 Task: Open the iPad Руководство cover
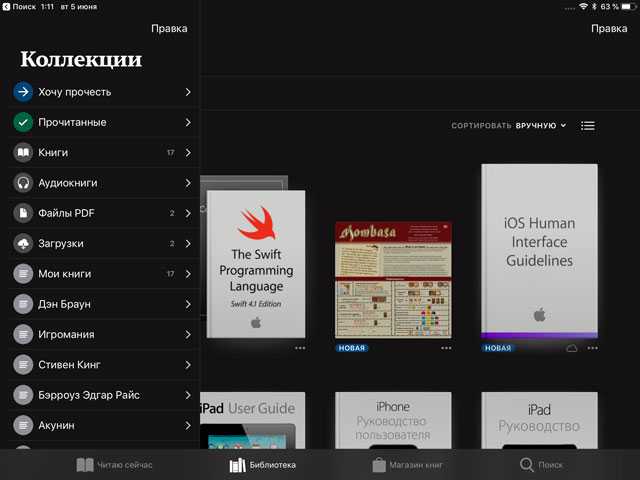click(x=539, y=420)
